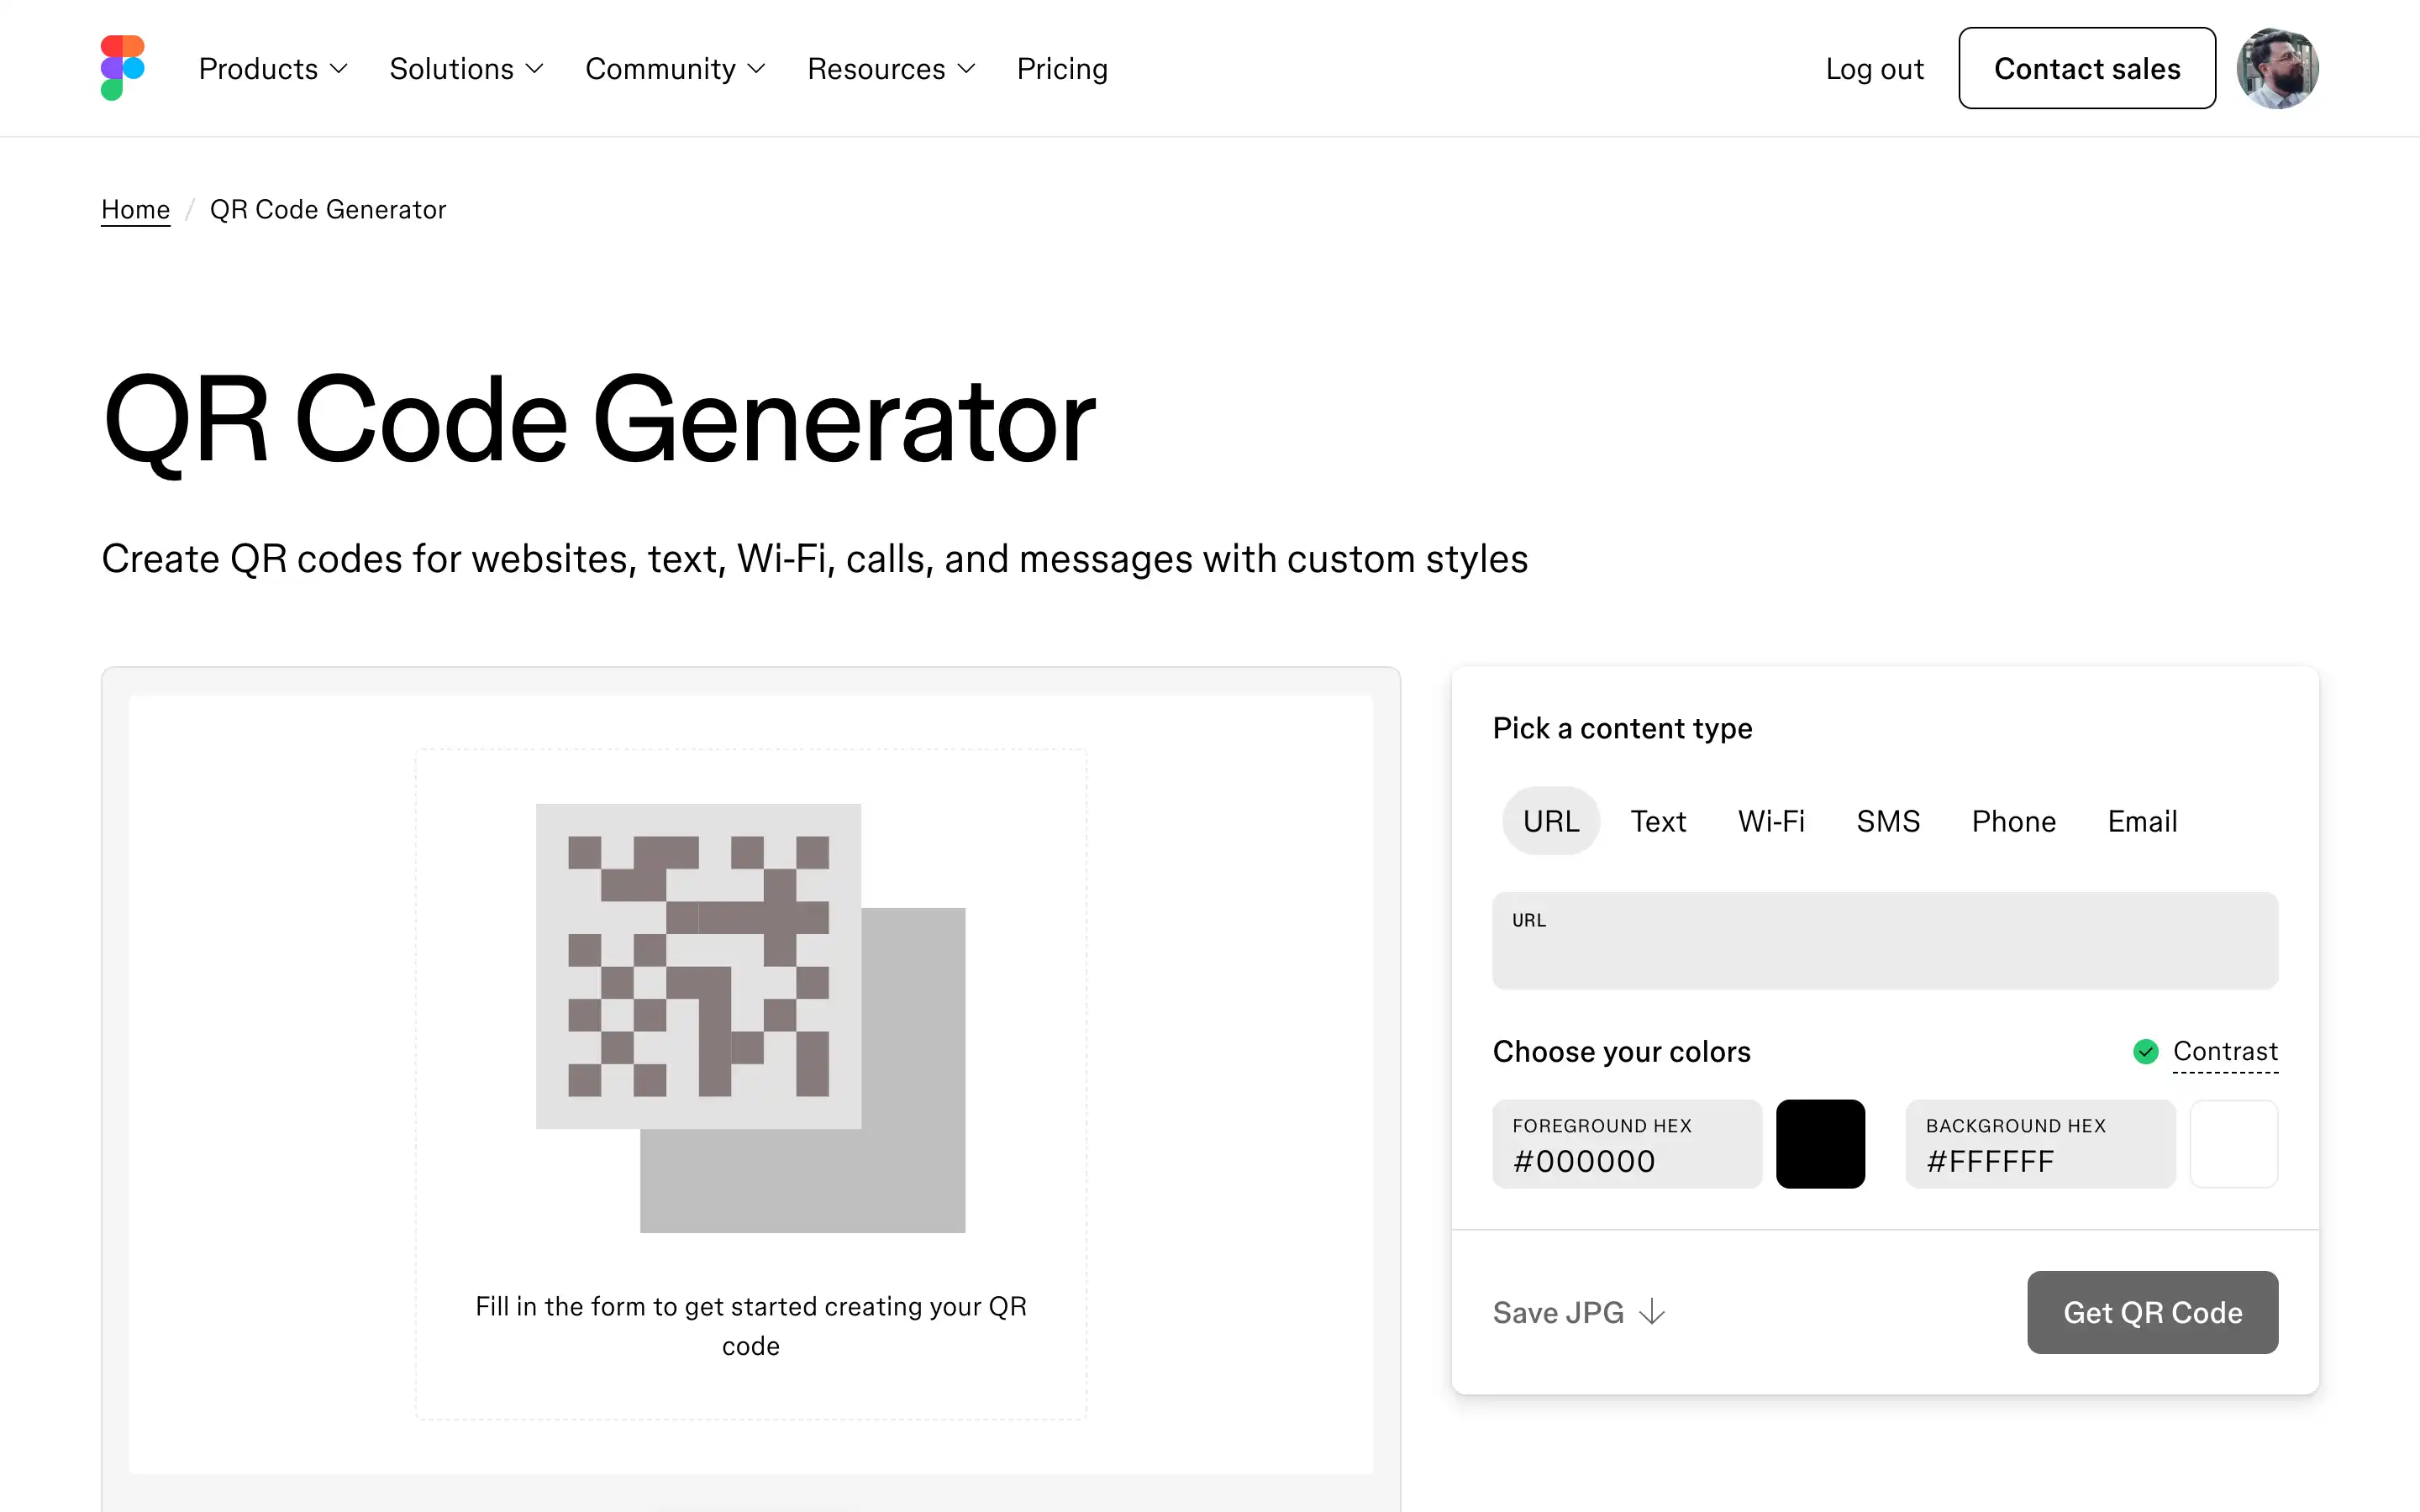Open the black foreground color swatch
This screenshot has height=1512, width=2420.
pos(1820,1144)
